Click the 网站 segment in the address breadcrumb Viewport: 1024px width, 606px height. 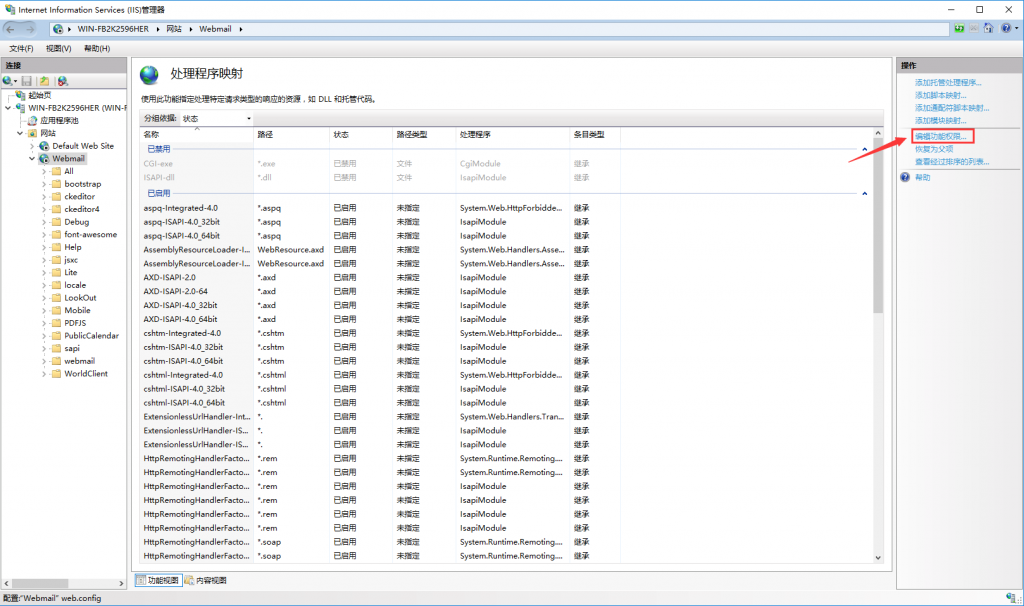pos(174,29)
